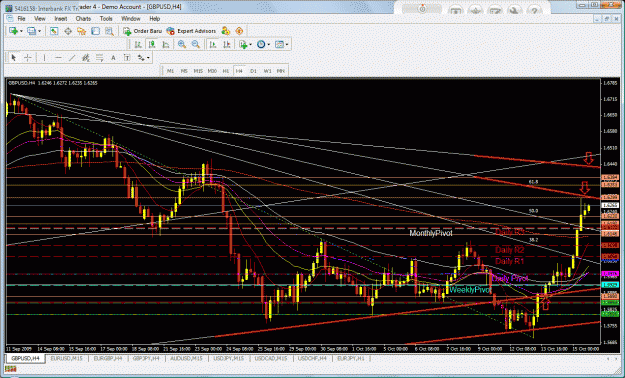Click the orange diamond icon on the toolbar

pos(239,31)
